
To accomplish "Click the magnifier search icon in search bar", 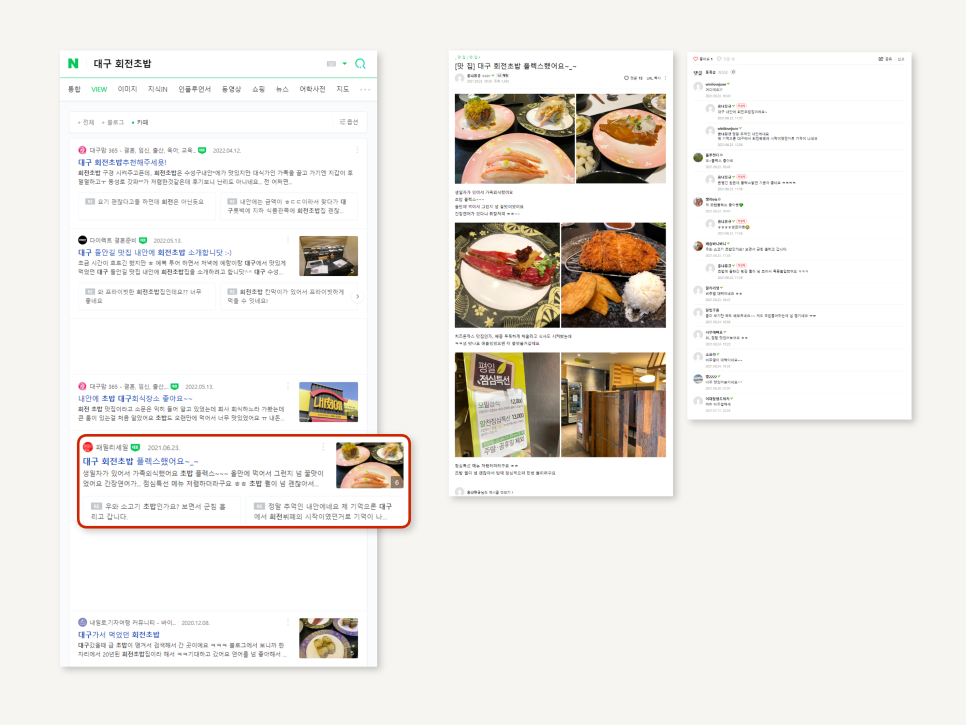I will coord(360,63).
